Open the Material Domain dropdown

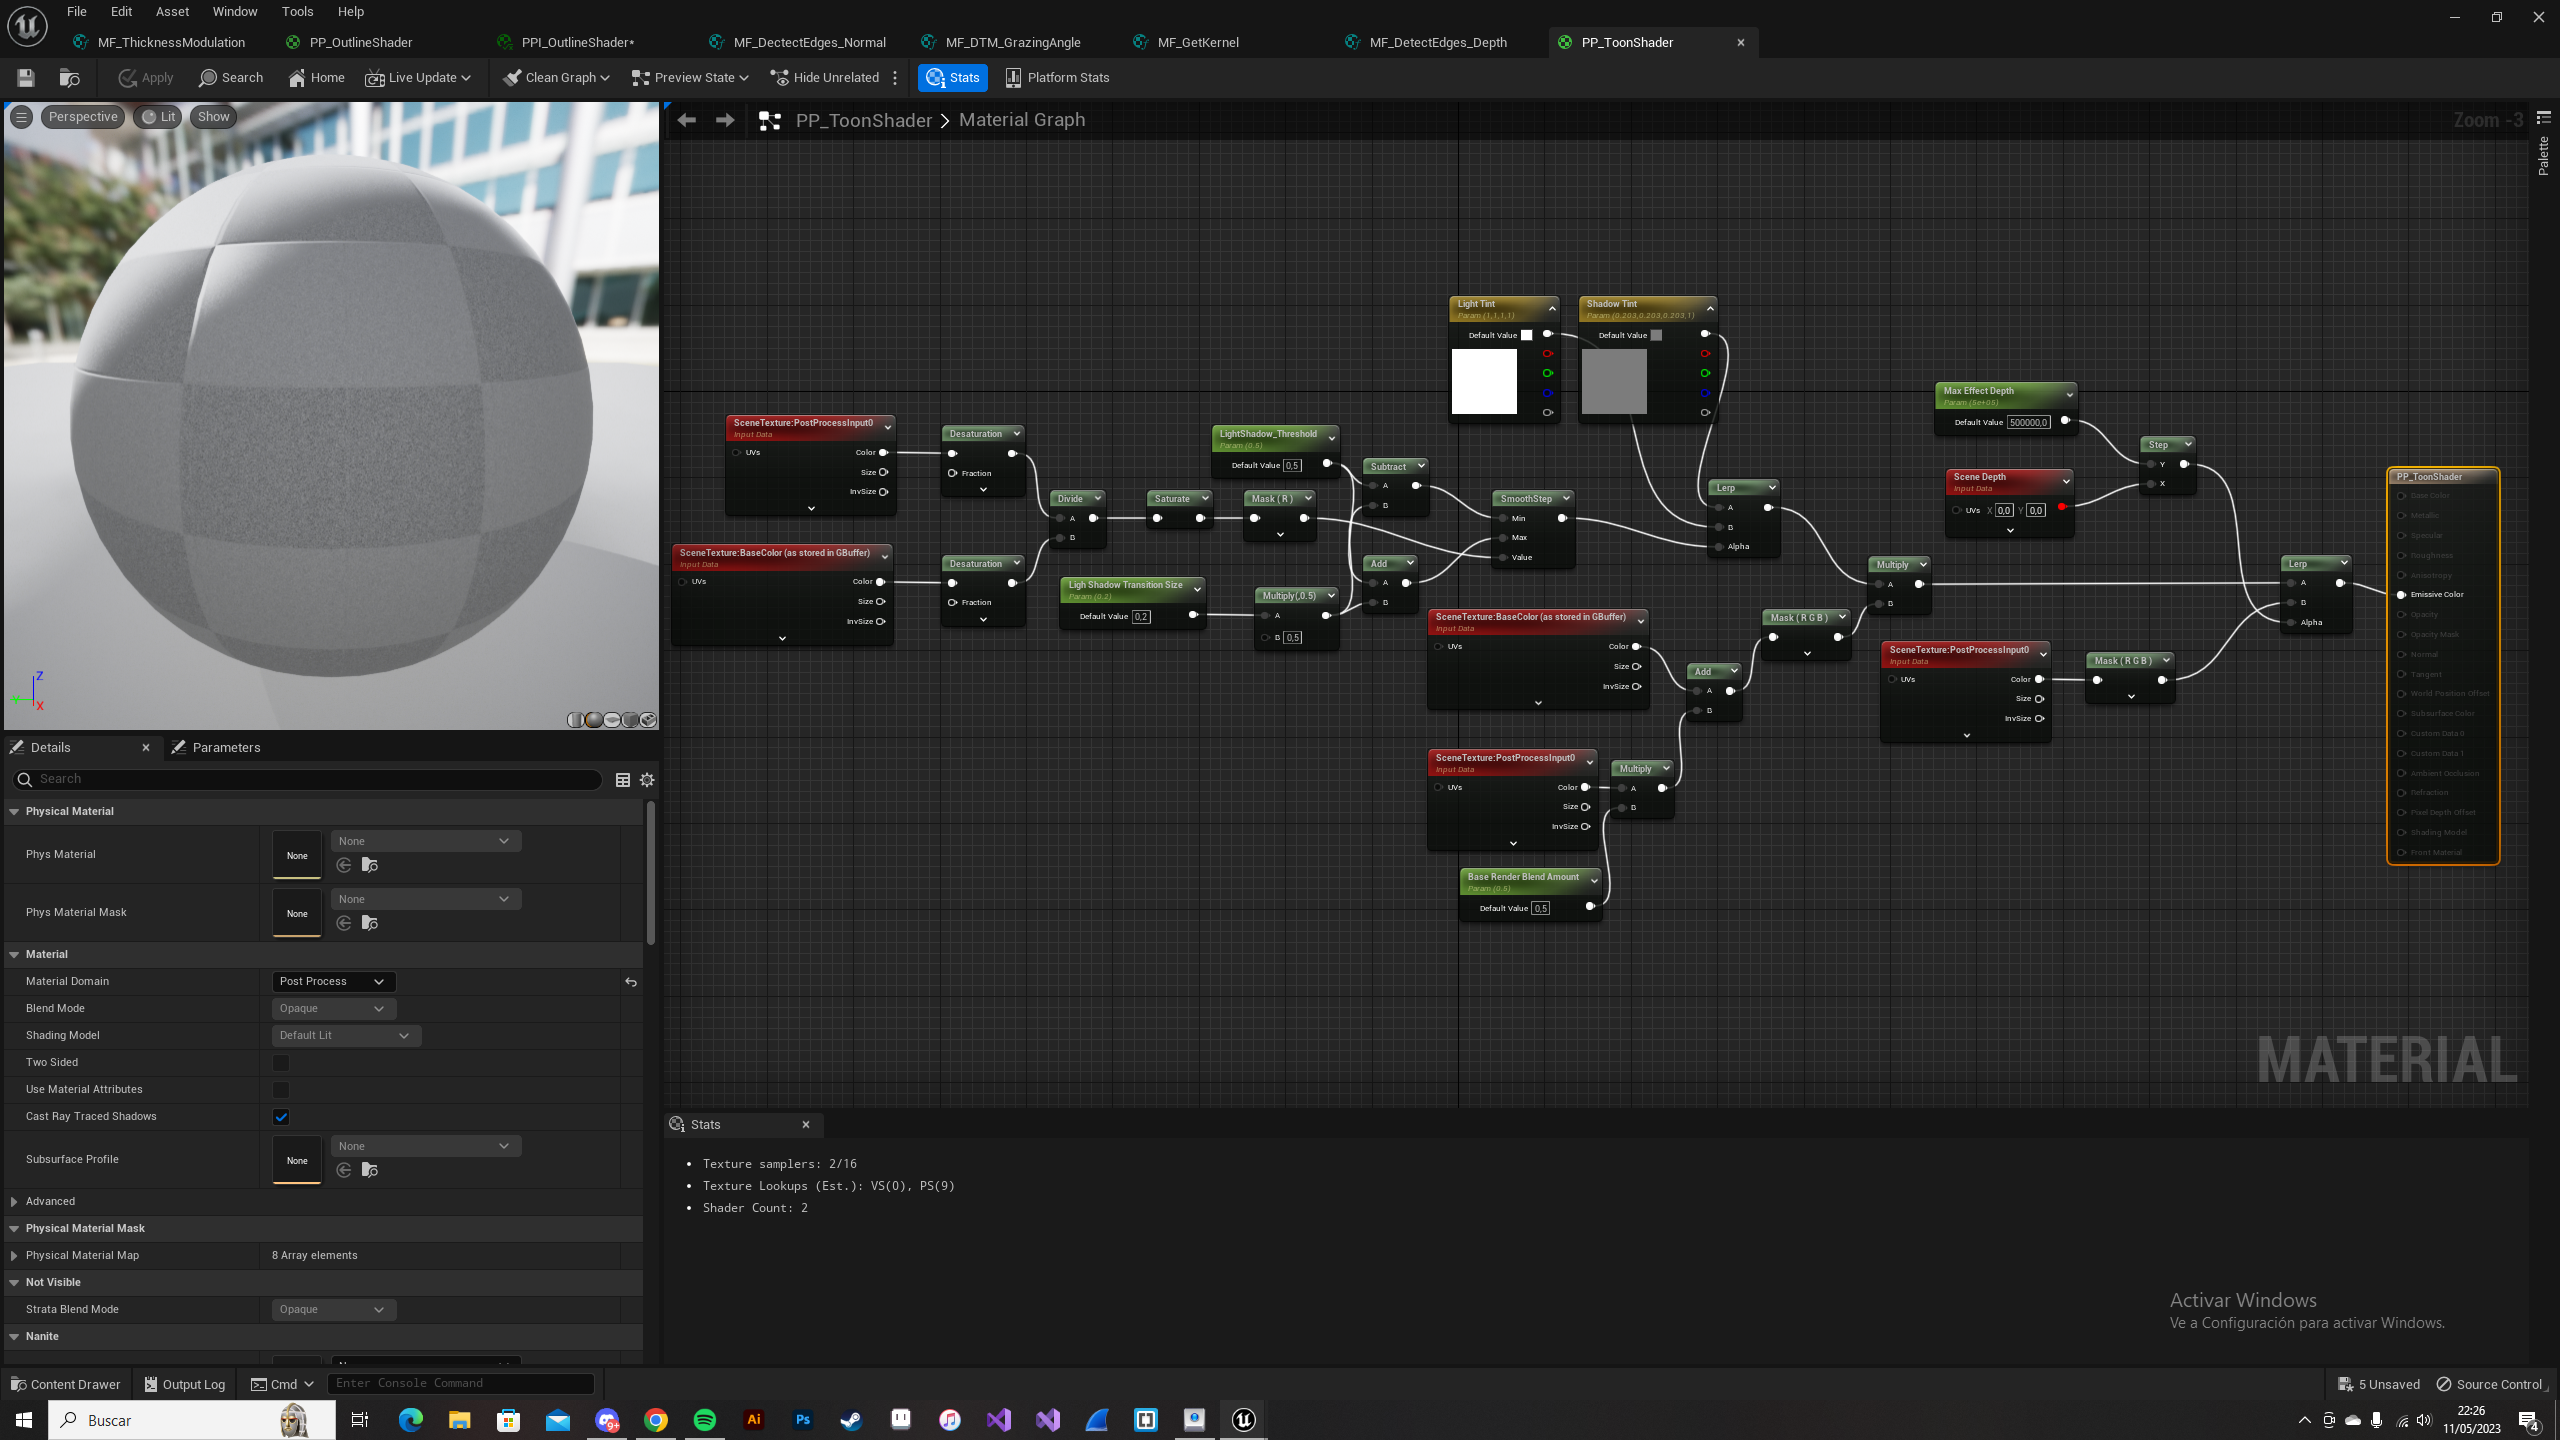(333, 982)
